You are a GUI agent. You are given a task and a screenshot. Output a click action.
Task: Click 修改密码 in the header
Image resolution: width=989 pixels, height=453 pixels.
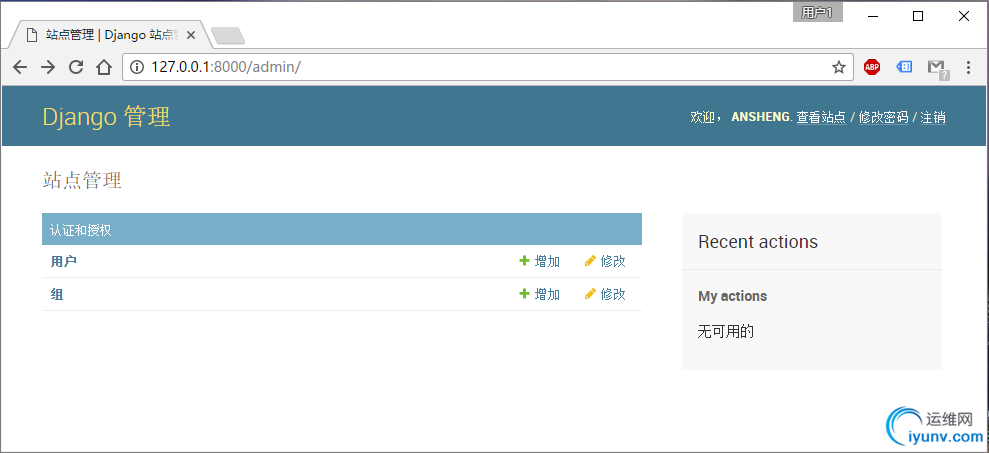[883, 117]
